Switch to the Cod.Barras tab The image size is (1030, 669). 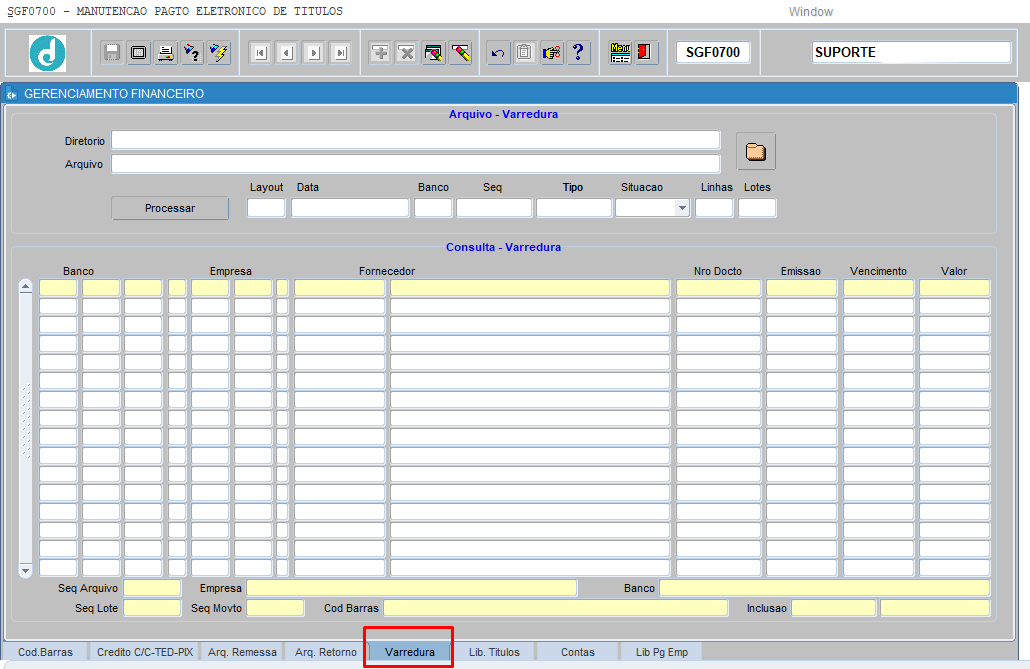(x=46, y=652)
